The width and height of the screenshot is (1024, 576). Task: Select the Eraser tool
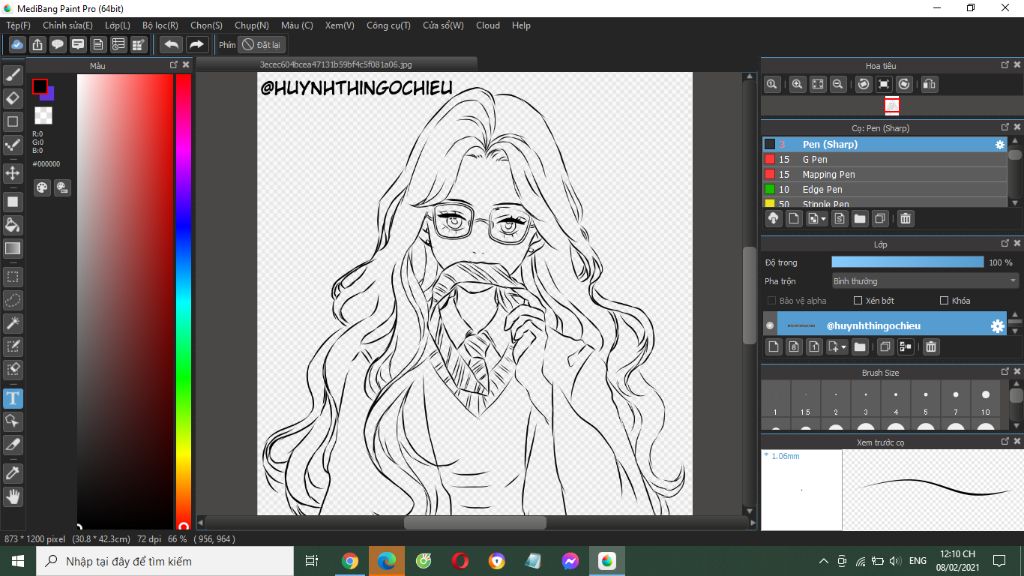click(x=12, y=98)
